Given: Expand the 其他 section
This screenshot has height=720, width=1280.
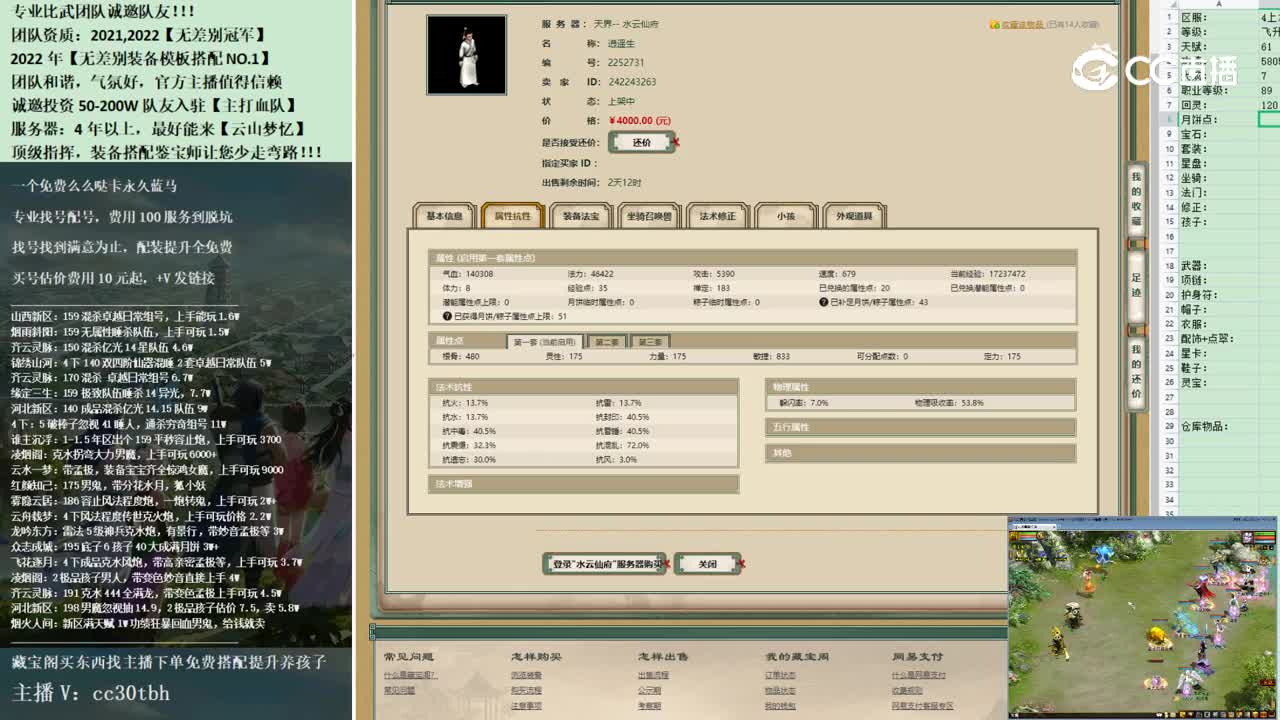Looking at the screenshot, I should pos(785,451).
